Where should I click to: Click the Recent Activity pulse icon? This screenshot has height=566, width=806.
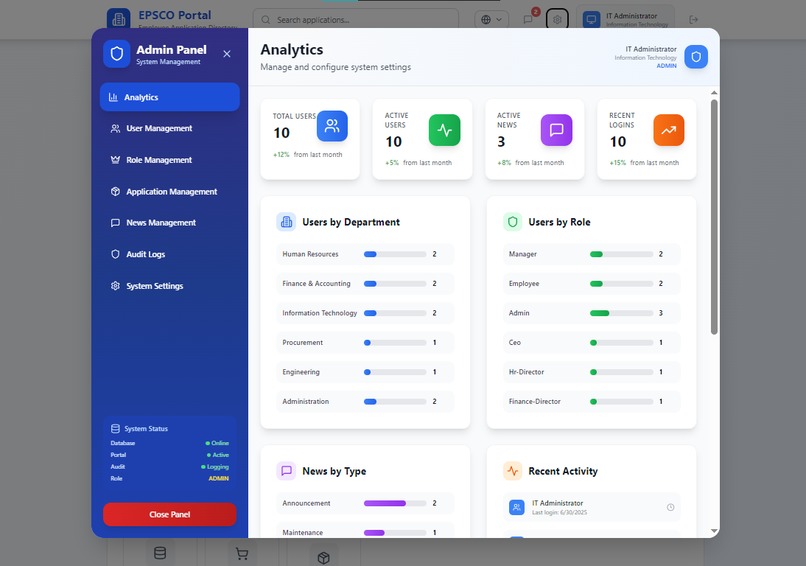[x=512, y=471]
